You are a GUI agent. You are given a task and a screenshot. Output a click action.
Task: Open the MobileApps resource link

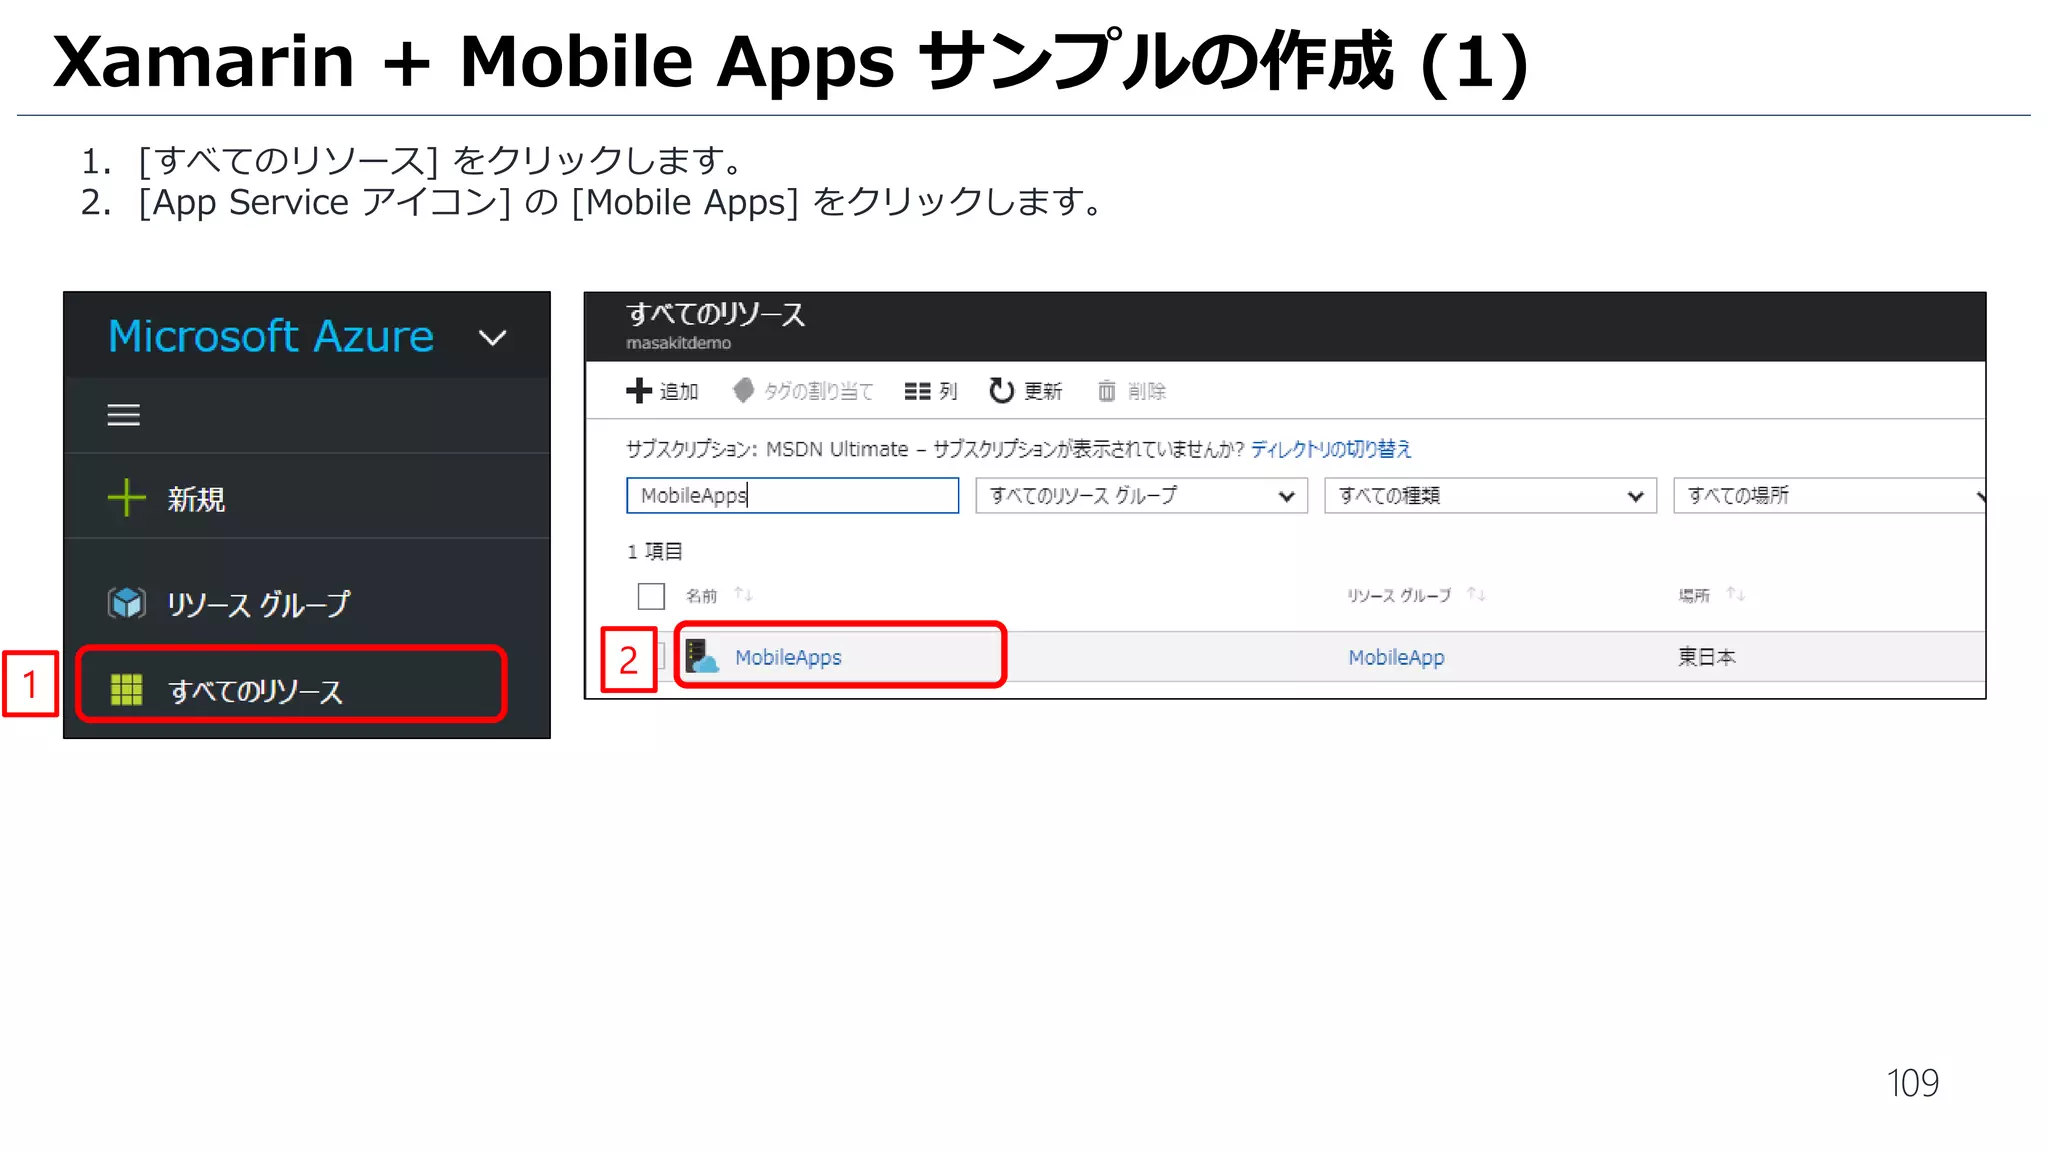point(788,657)
